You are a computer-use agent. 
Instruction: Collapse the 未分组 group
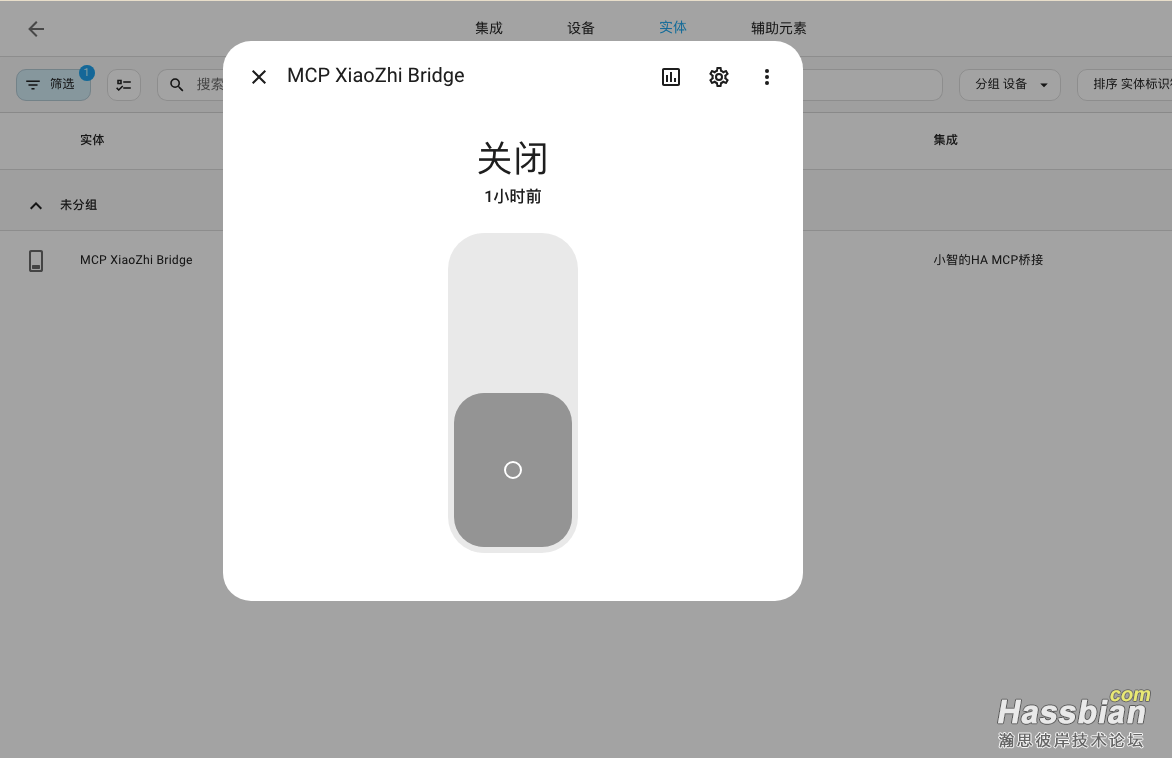(36, 206)
